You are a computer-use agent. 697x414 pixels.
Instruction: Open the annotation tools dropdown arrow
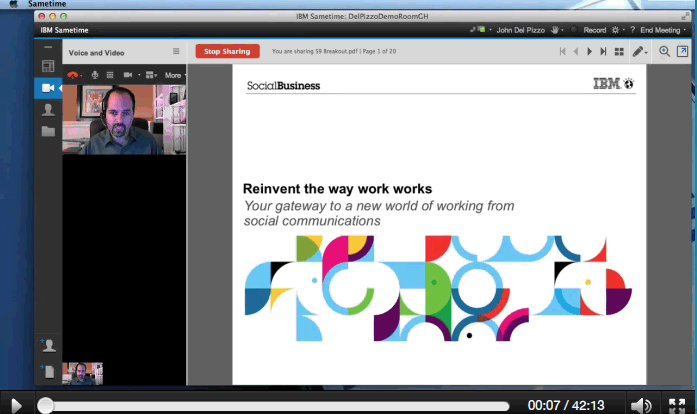point(646,53)
